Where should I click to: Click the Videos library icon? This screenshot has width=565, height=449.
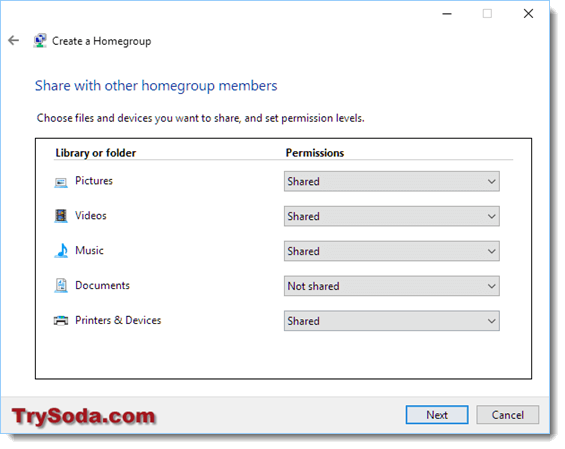coord(61,216)
